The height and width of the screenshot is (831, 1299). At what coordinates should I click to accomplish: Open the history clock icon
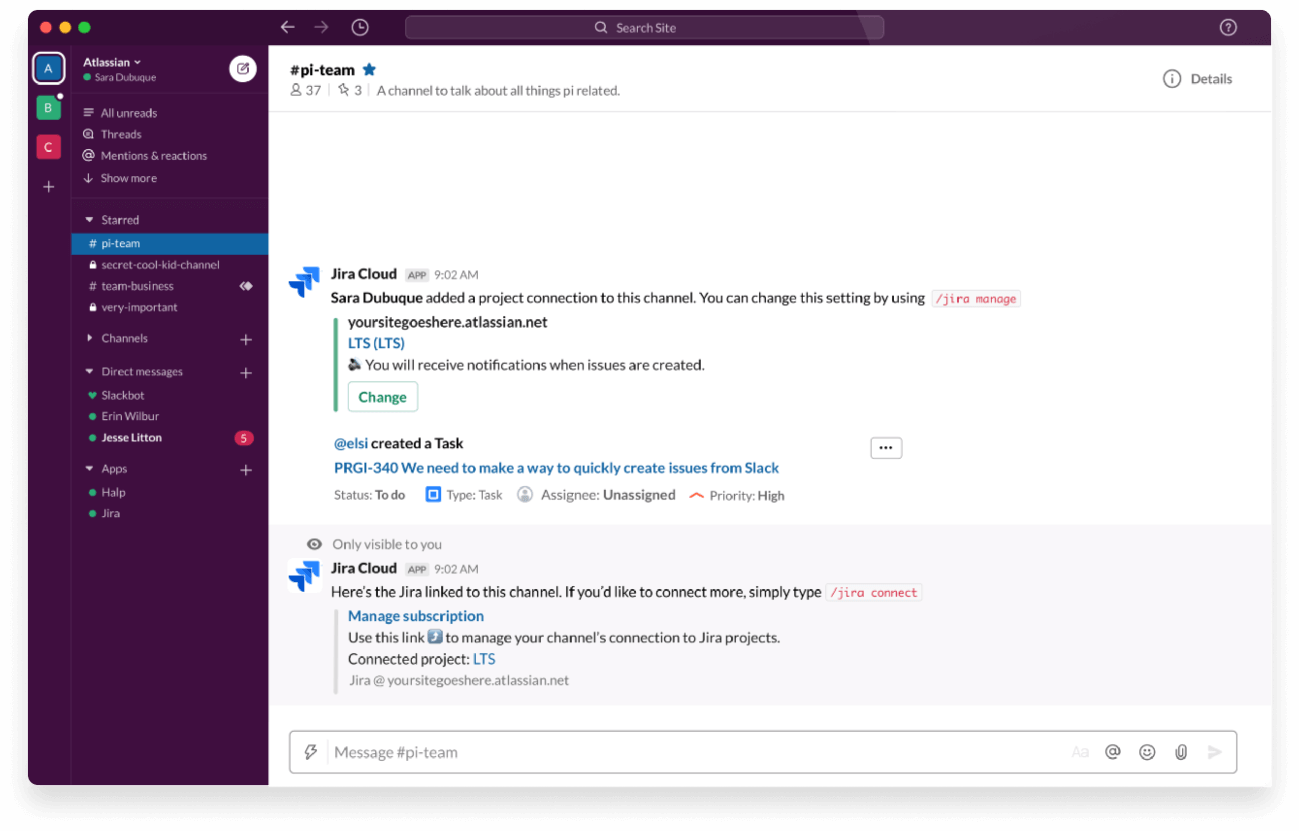(360, 28)
